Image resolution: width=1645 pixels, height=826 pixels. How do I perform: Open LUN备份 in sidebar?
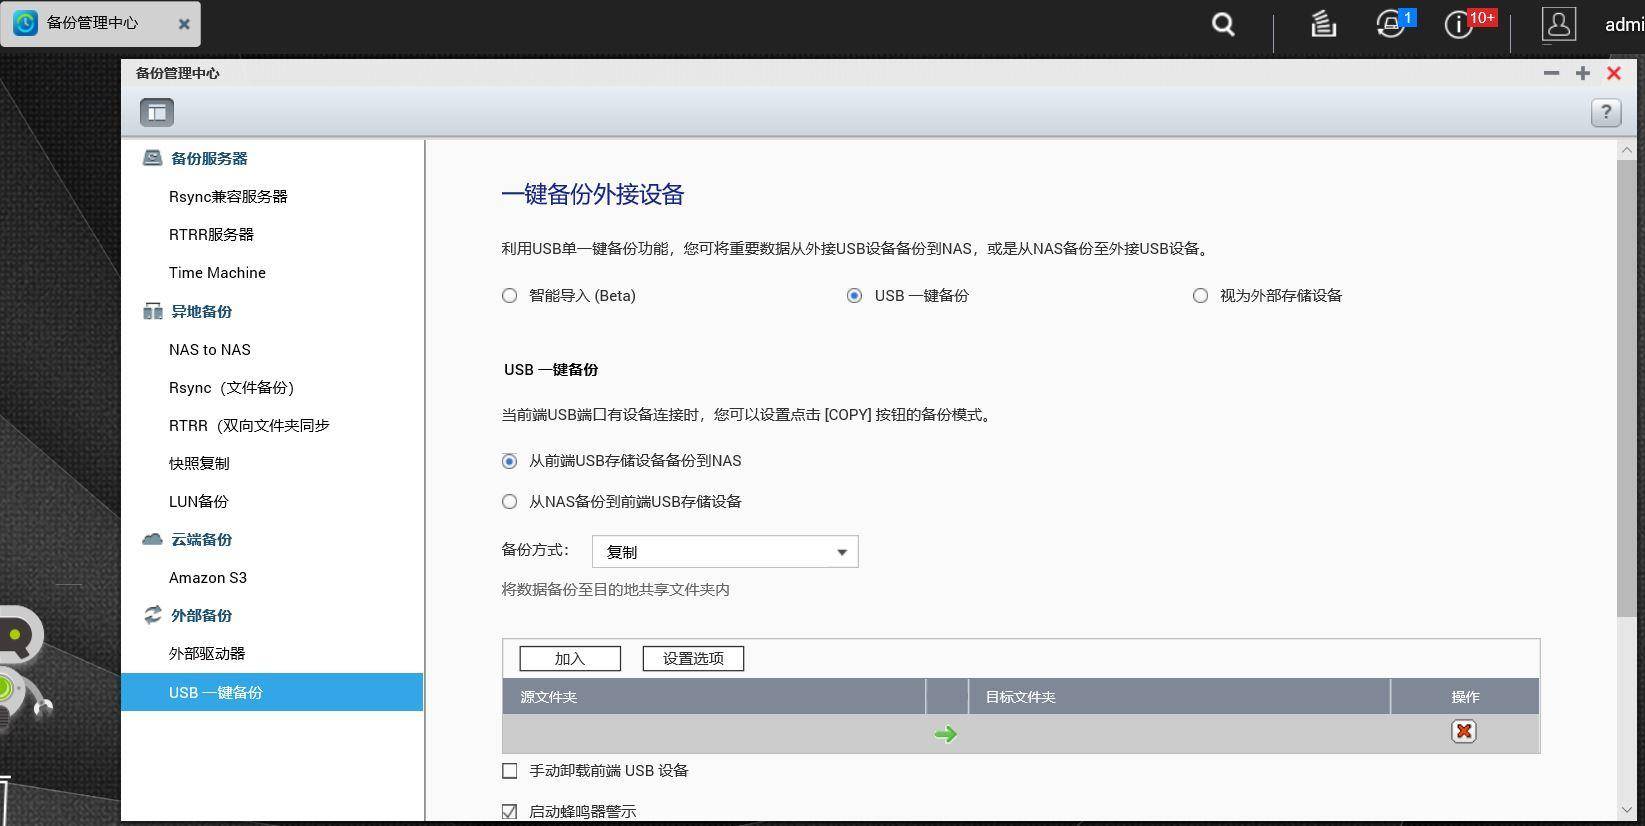coord(199,502)
